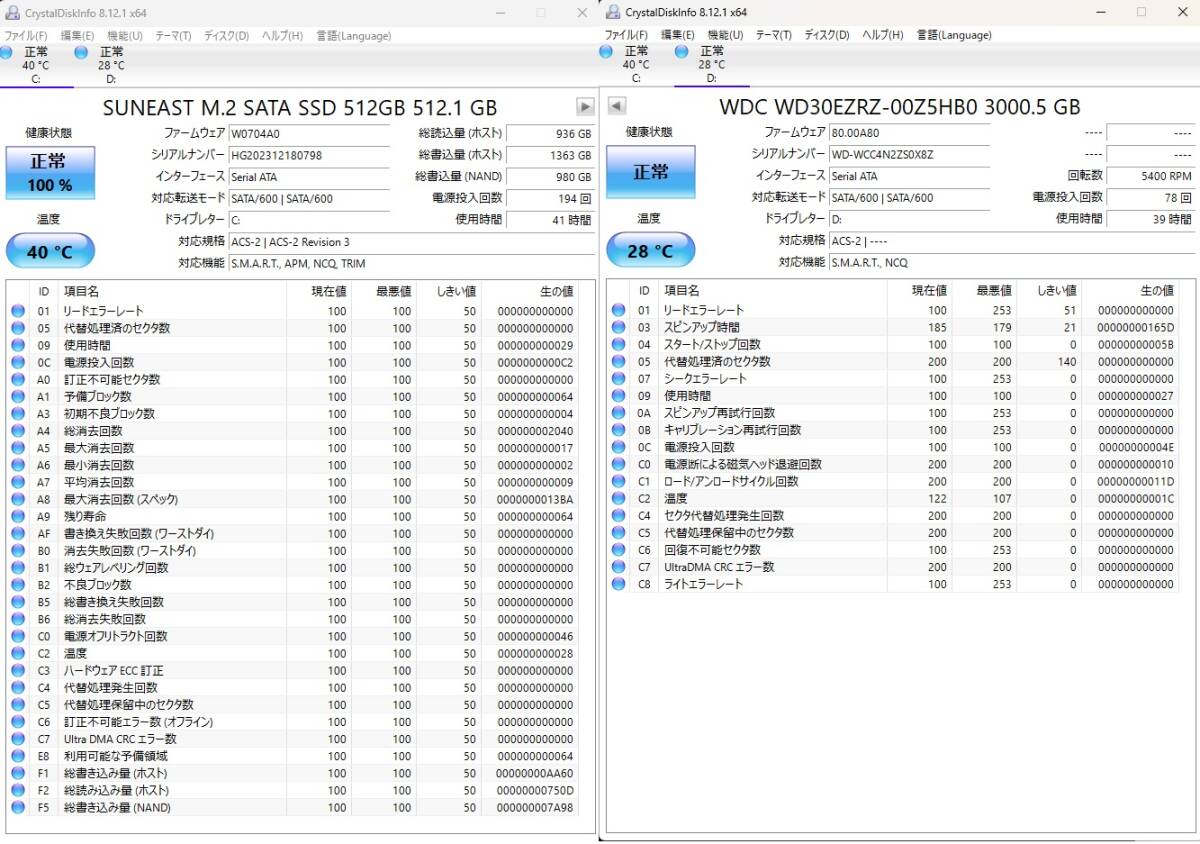Click status icon of 総書き込み量 (NAND) row
Image resolution: width=1200 pixels, height=844 pixels.
18,807
